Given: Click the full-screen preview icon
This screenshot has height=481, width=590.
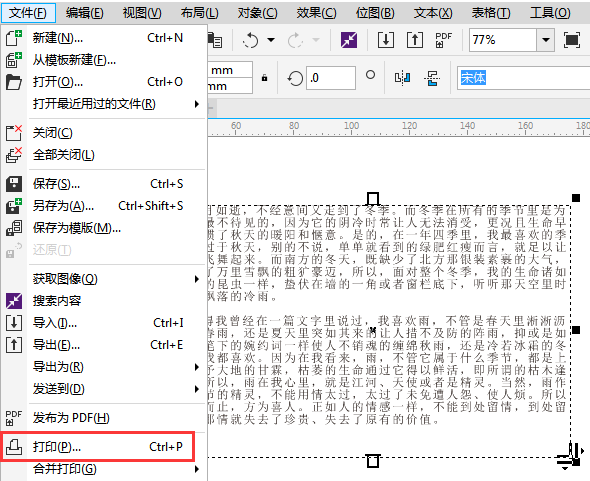Looking at the screenshot, I should click(572, 40).
